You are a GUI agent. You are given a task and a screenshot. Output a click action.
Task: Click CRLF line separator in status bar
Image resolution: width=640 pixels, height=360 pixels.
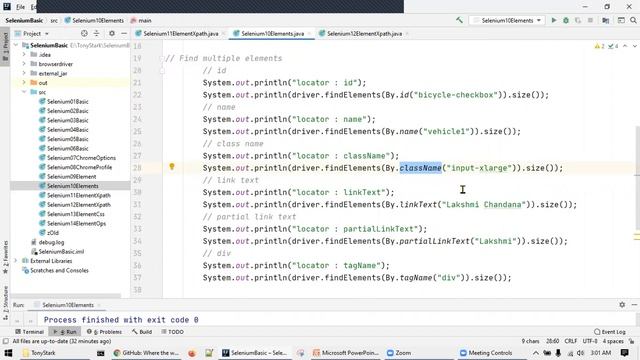571,341
